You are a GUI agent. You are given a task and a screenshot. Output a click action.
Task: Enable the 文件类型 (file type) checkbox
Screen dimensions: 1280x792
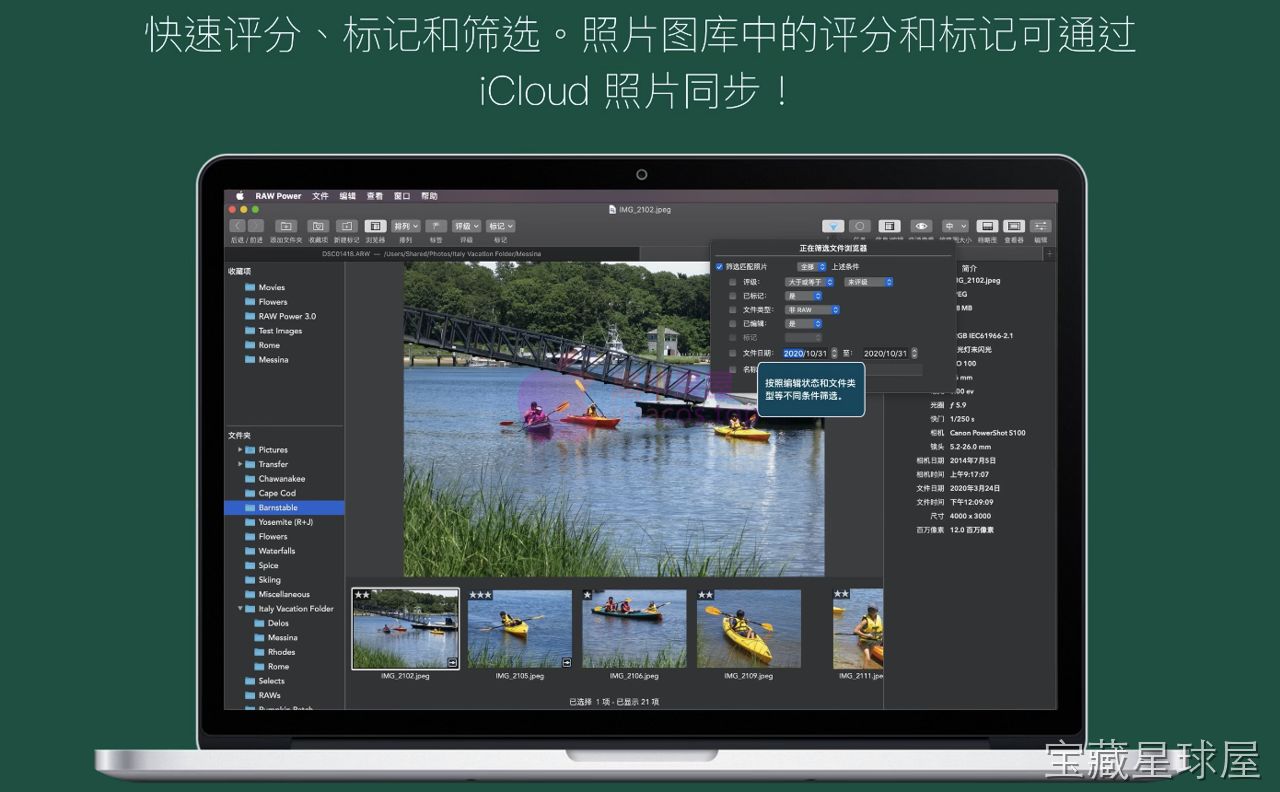(733, 310)
